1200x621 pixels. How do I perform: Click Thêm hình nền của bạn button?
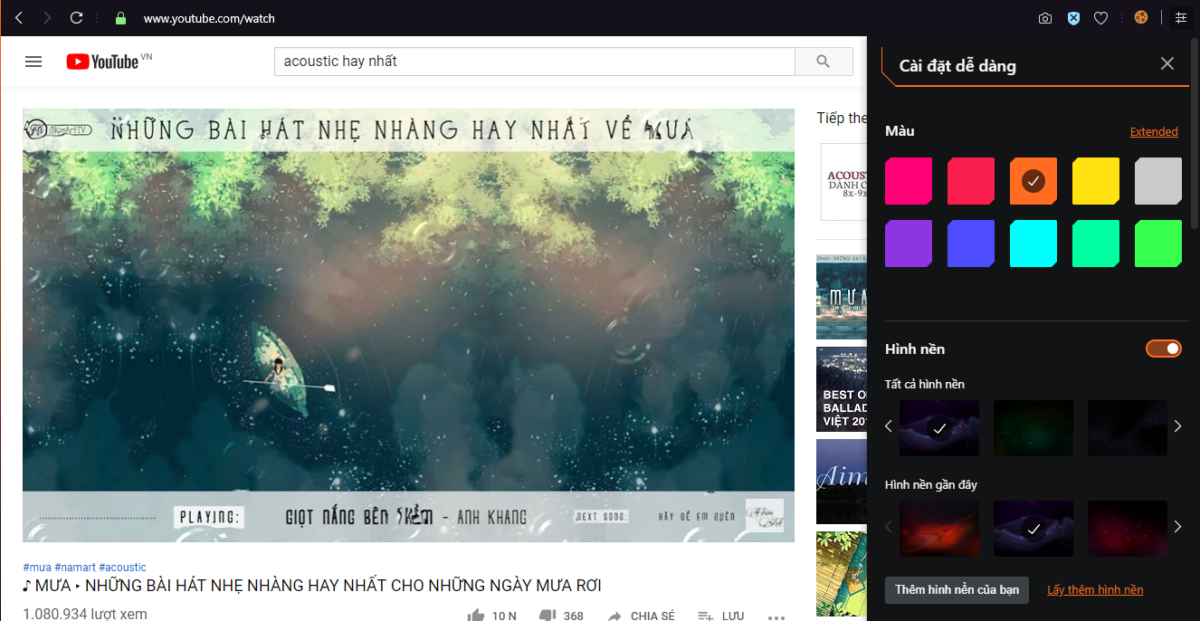coord(956,590)
